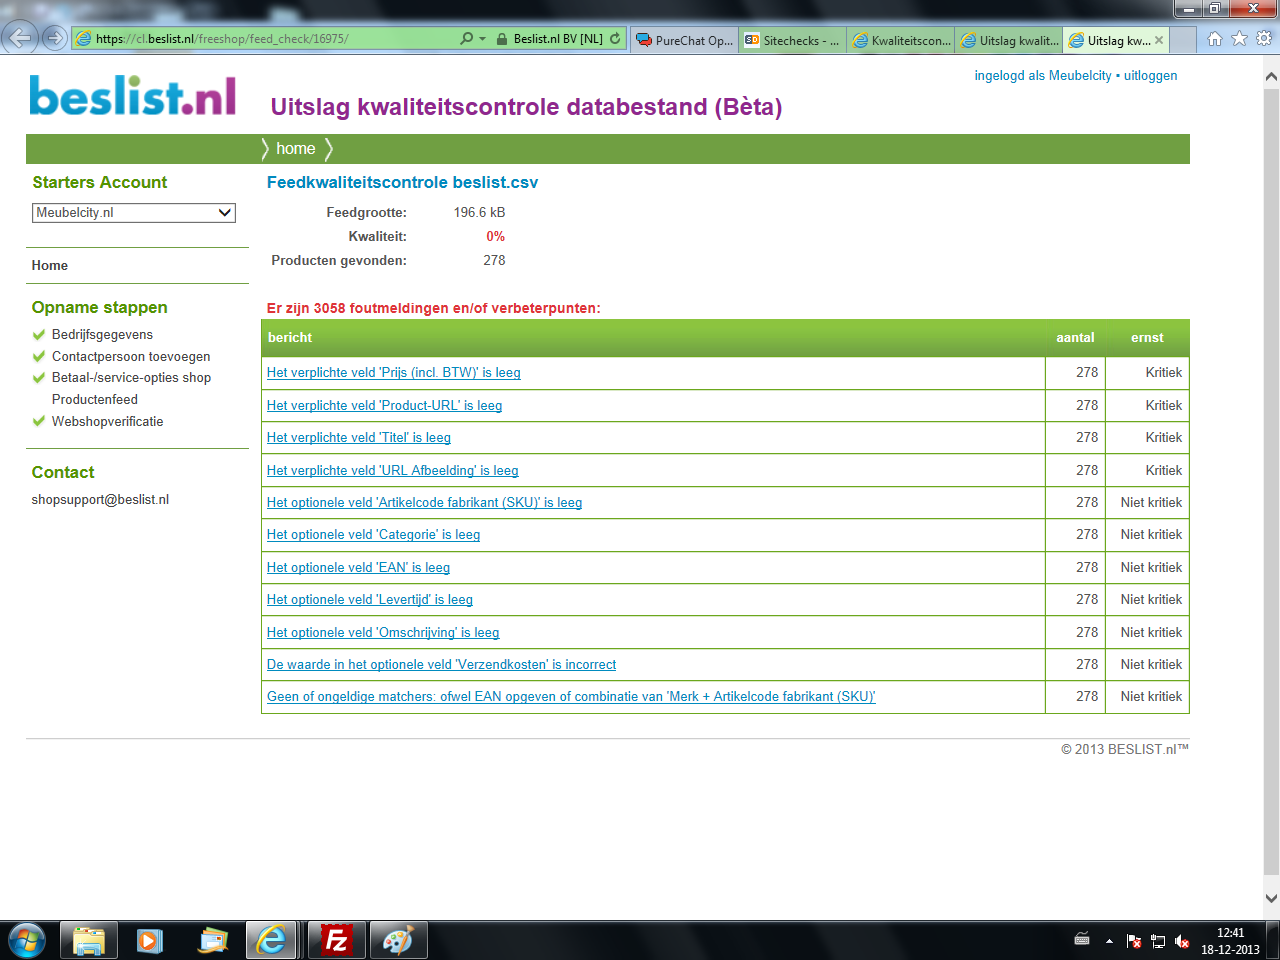Refresh the page using the reload icon
1280x960 pixels.
click(x=615, y=39)
